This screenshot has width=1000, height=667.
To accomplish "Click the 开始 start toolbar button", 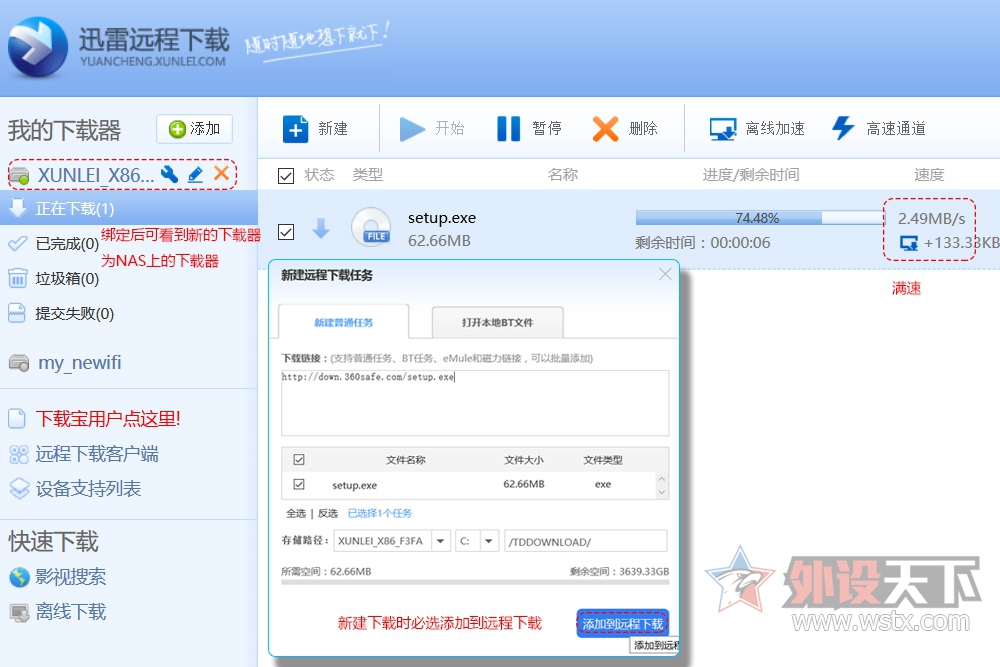I will (432, 129).
